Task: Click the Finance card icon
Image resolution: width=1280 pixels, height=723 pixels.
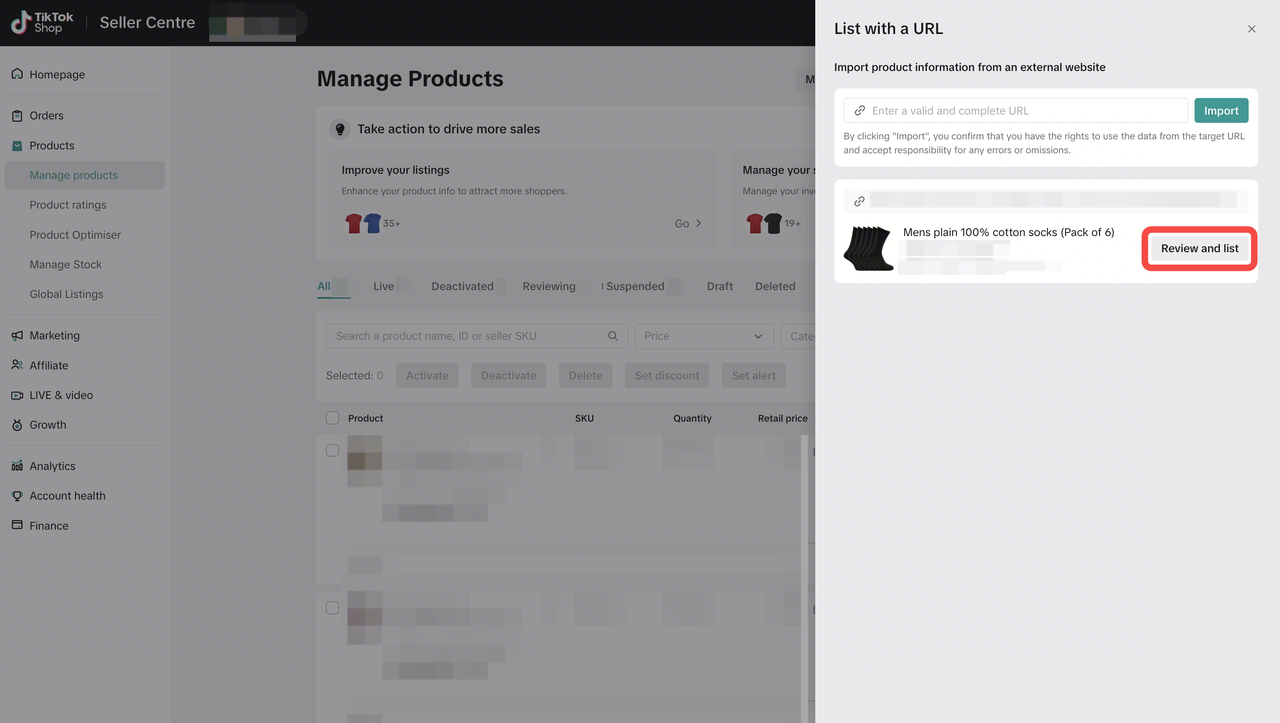Action: point(17,525)
